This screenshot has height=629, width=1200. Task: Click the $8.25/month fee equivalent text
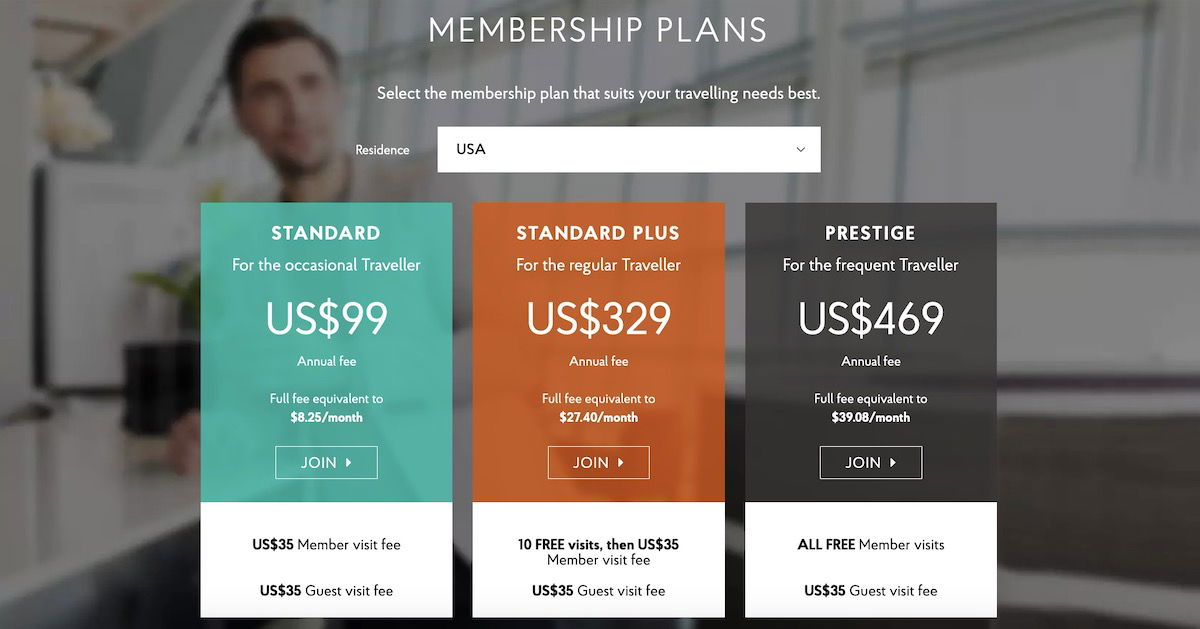point(326,417)
